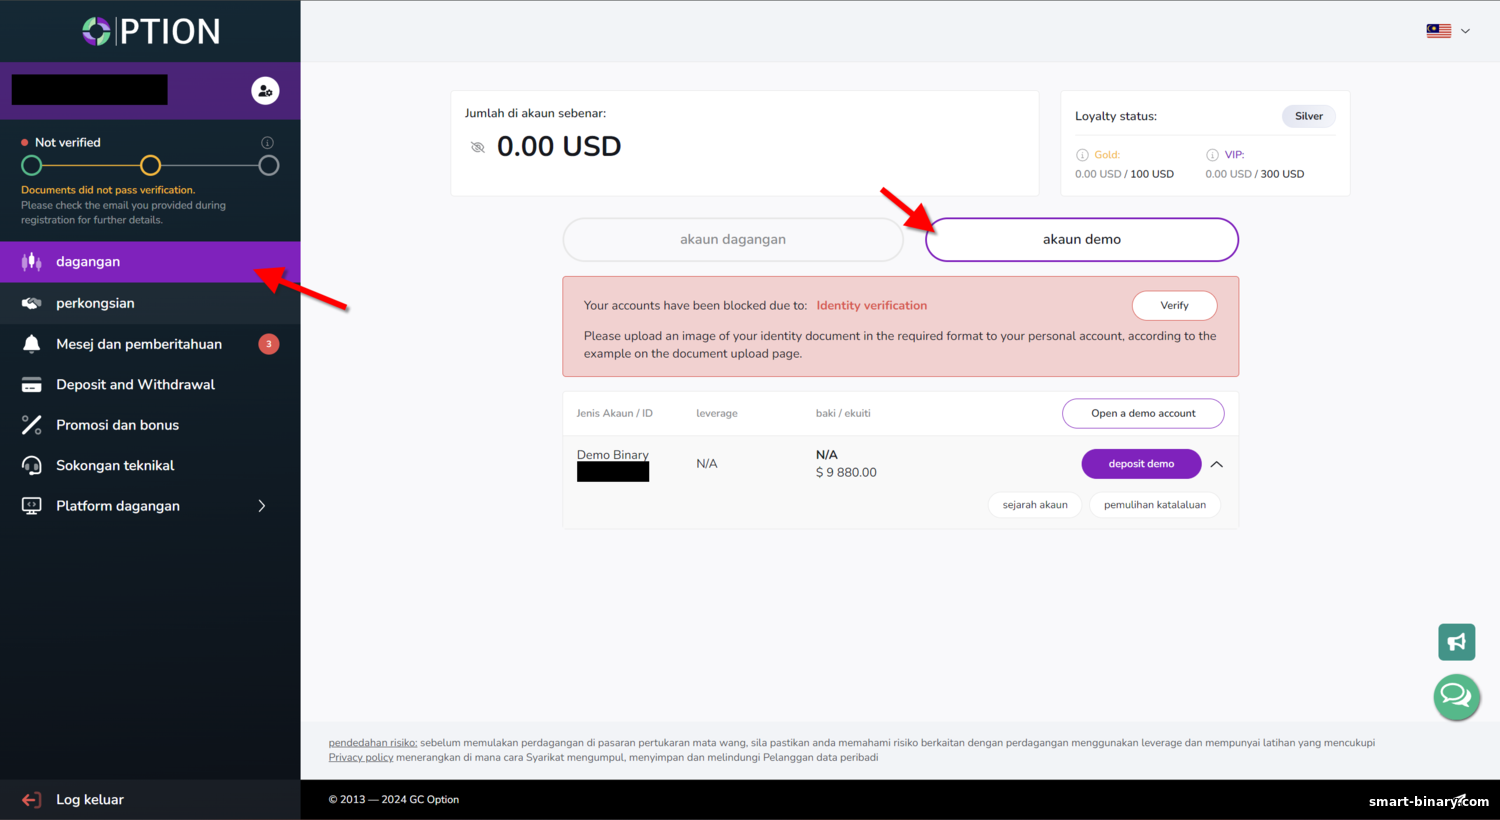Click the perkongsian handshake icon
Viewport: 1500px width, 820px height.
32,303
